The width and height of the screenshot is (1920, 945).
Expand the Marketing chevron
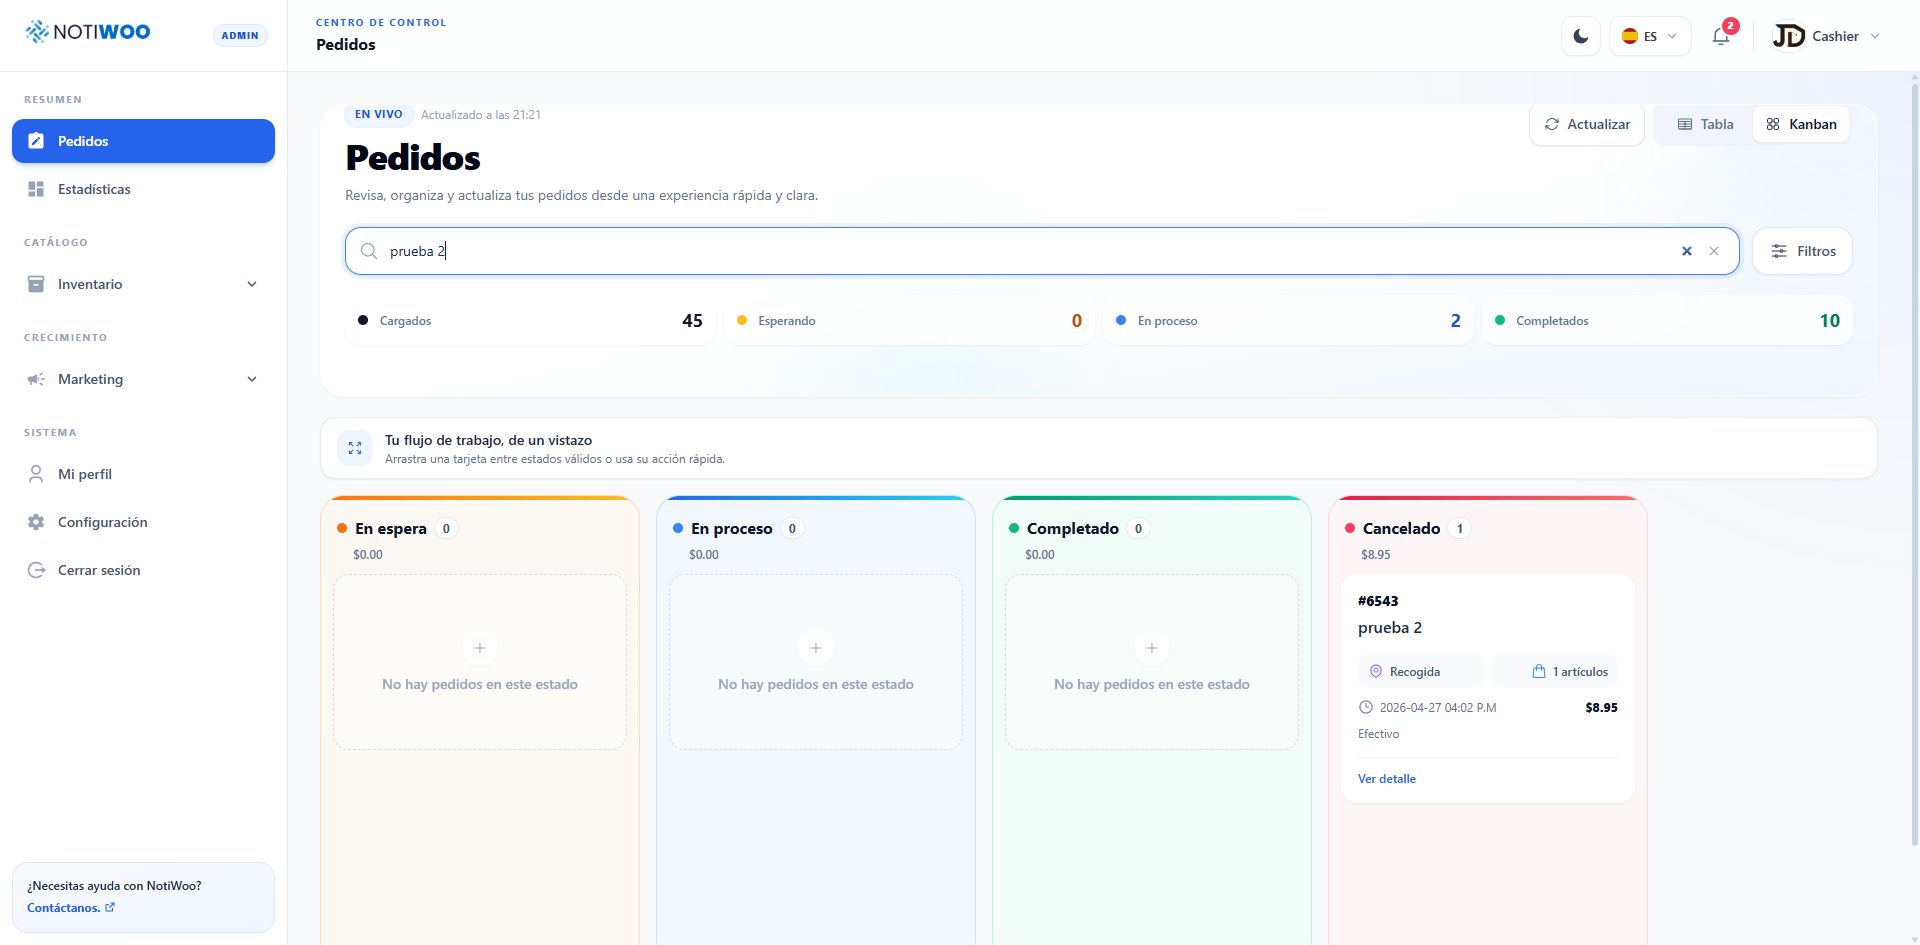[x=252, y=379]
